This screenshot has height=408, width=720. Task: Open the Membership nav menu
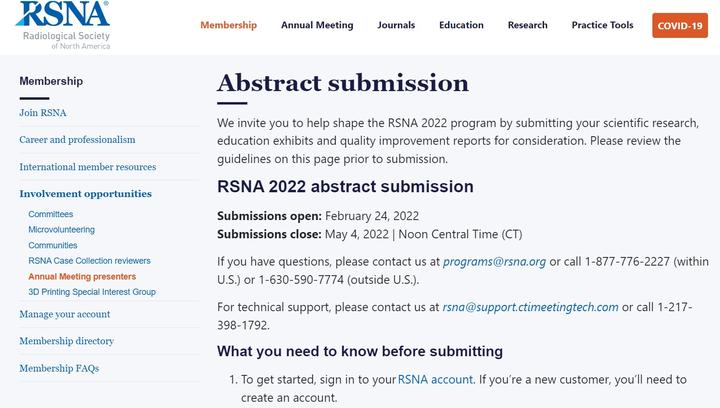coord(228,25)
